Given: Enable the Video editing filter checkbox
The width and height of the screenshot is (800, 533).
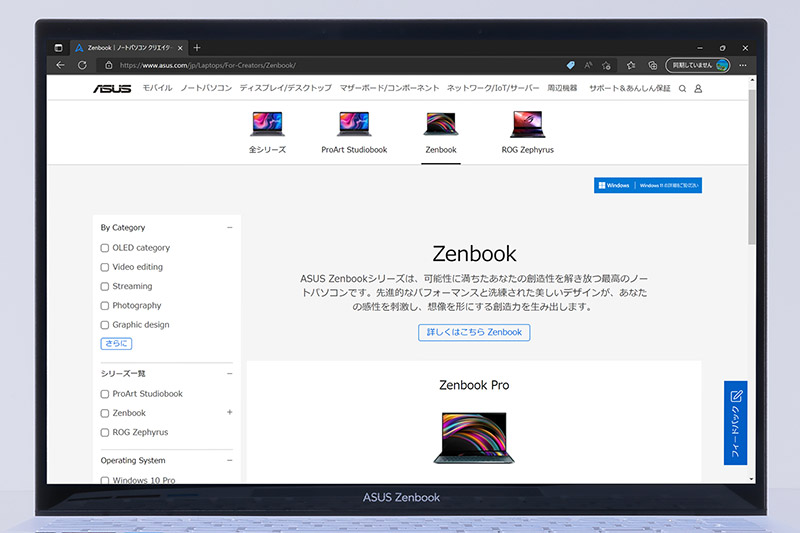Looking at the screenshot, I should coord(105,267).
